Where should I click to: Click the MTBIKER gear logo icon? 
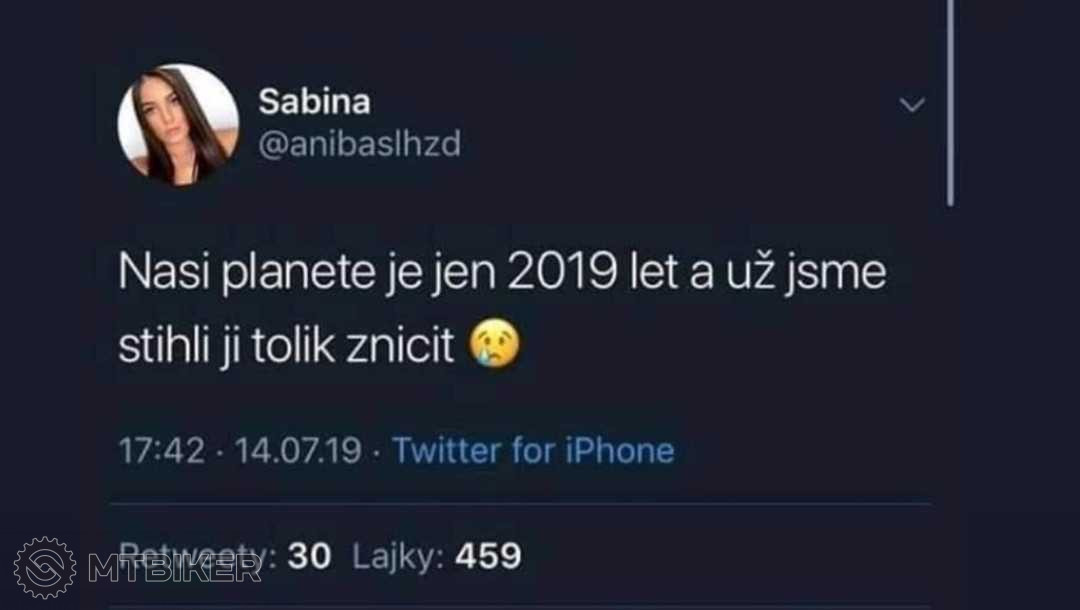point(45,568)
